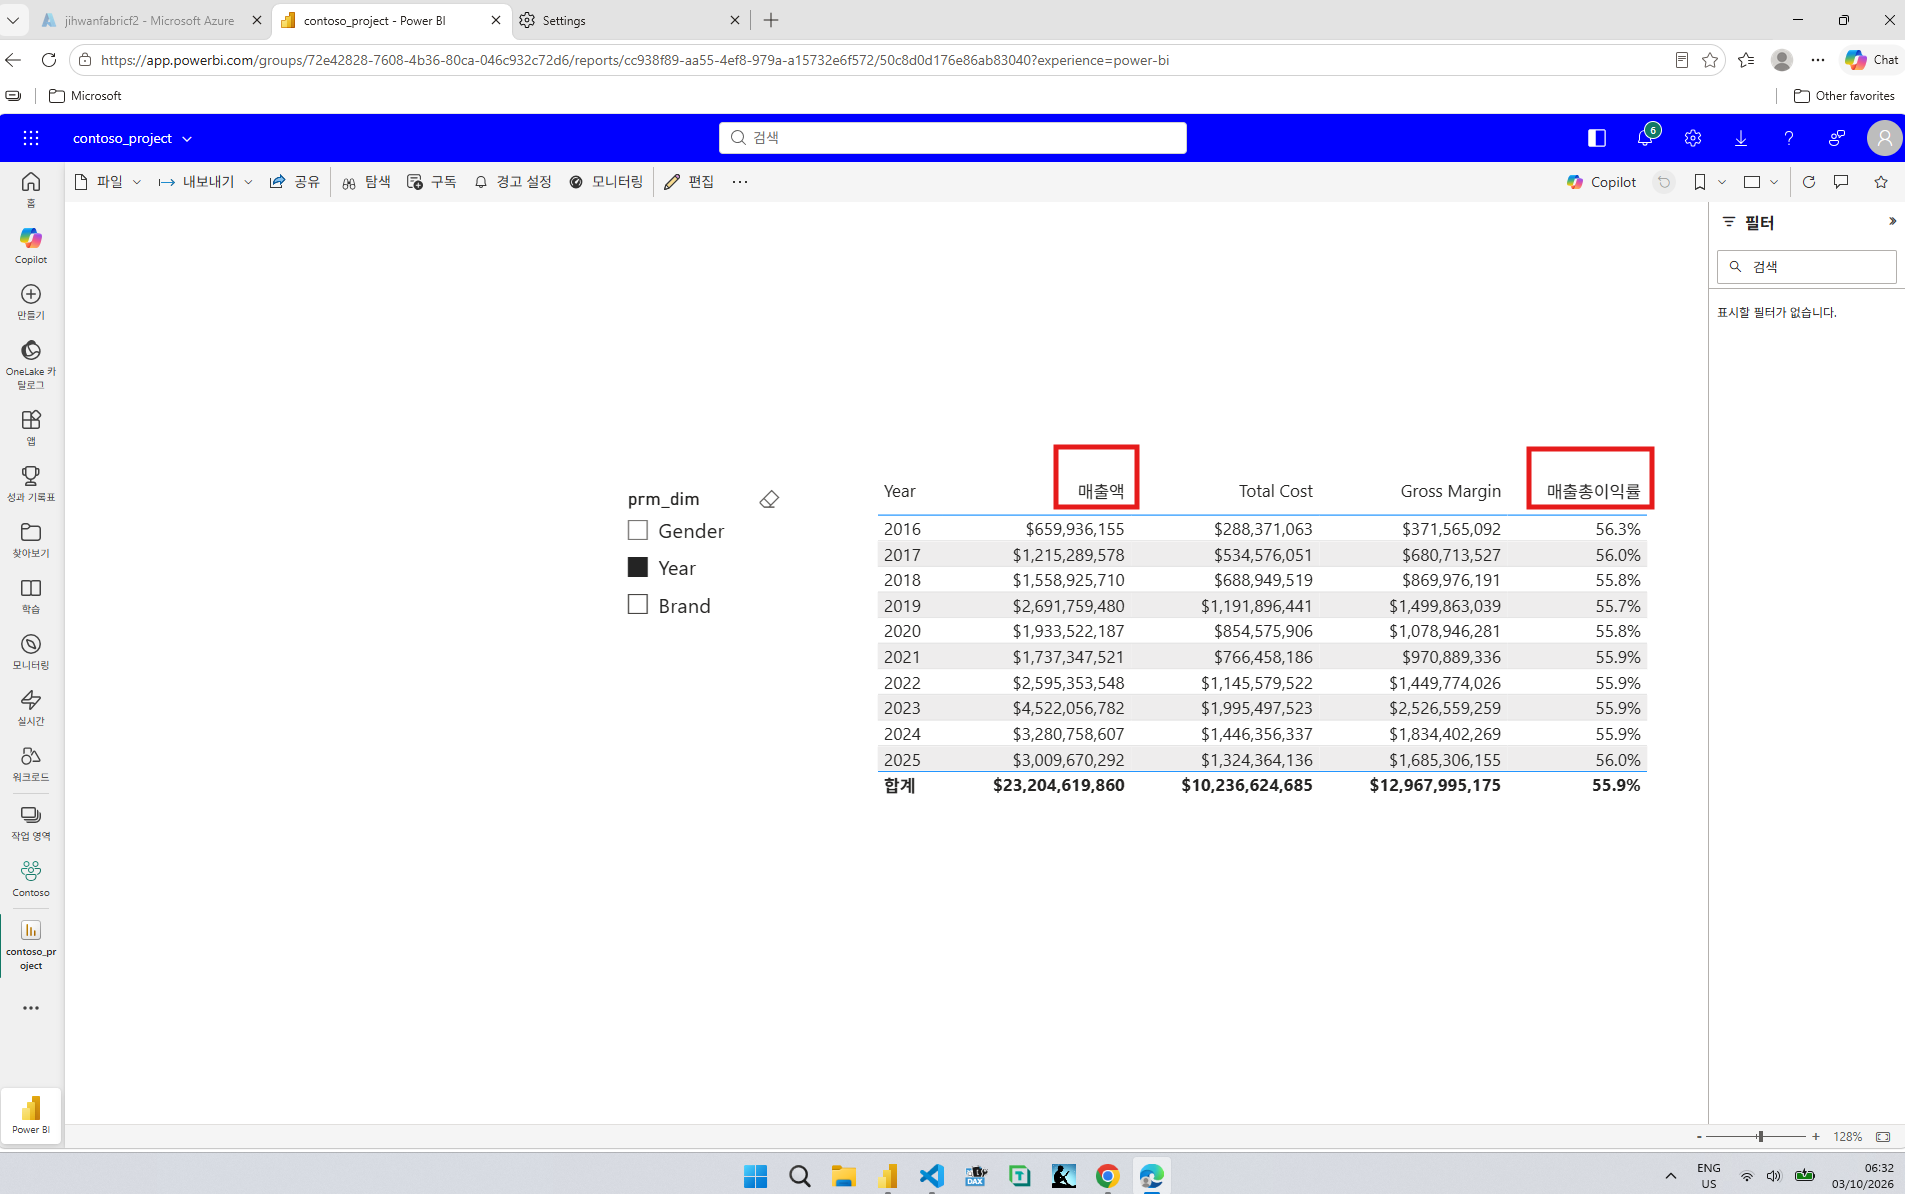Add report to favorites star icon
The image size is (1905, 1194).
1881,182
